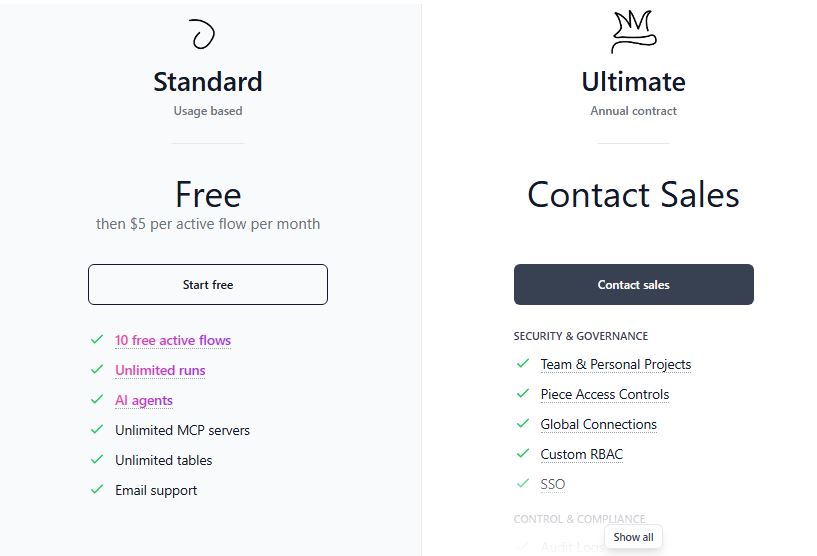Click the Global Connections feature
817x556 pixels.
[599, 424]
